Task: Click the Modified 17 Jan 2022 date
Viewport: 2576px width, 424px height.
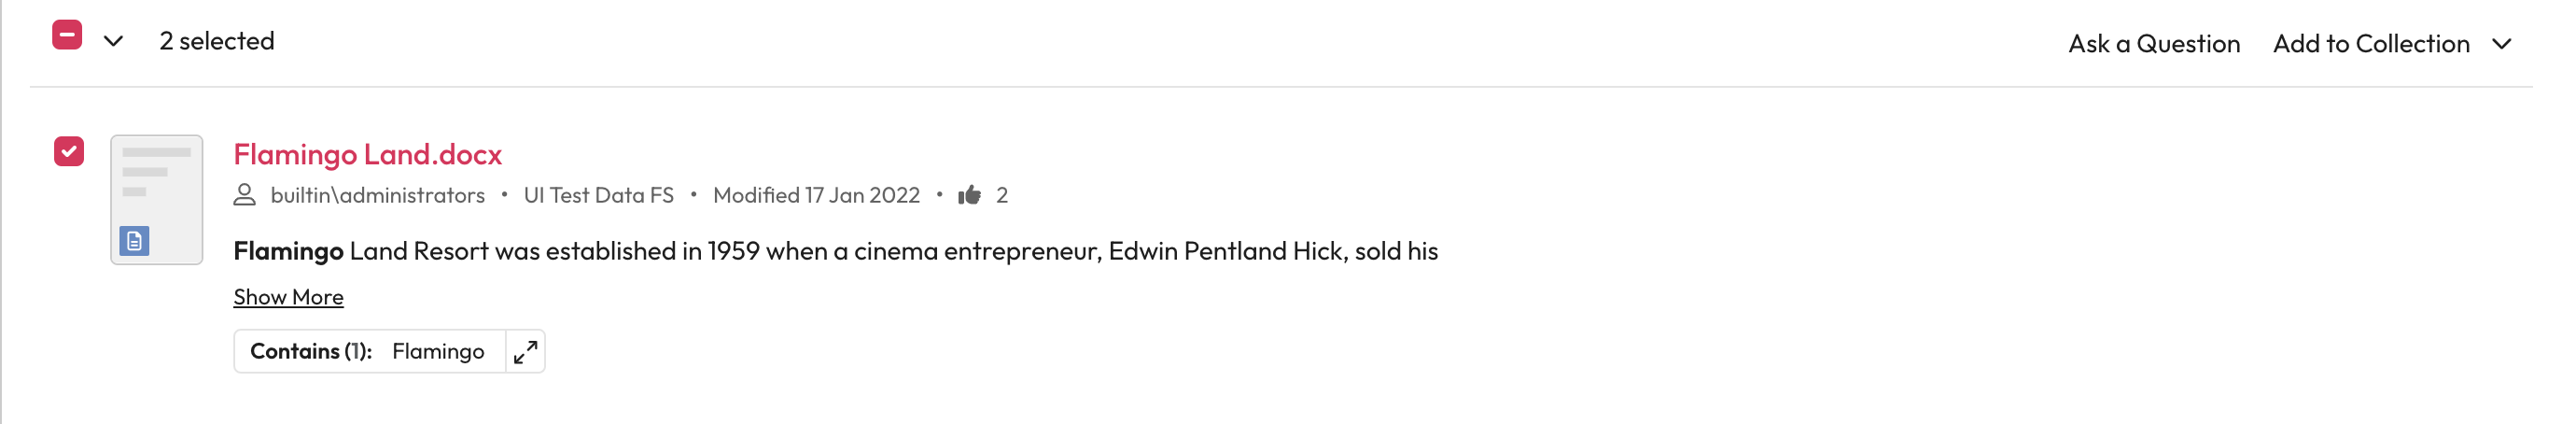Action: pos(816,195)
